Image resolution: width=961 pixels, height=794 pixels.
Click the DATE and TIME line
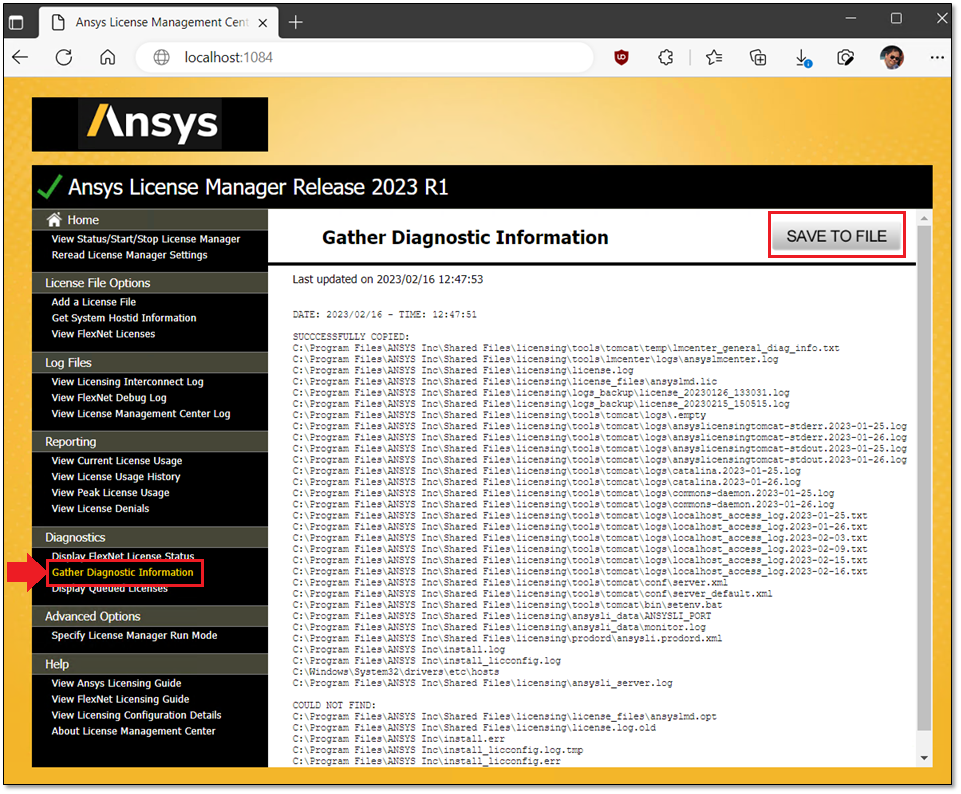384,315
